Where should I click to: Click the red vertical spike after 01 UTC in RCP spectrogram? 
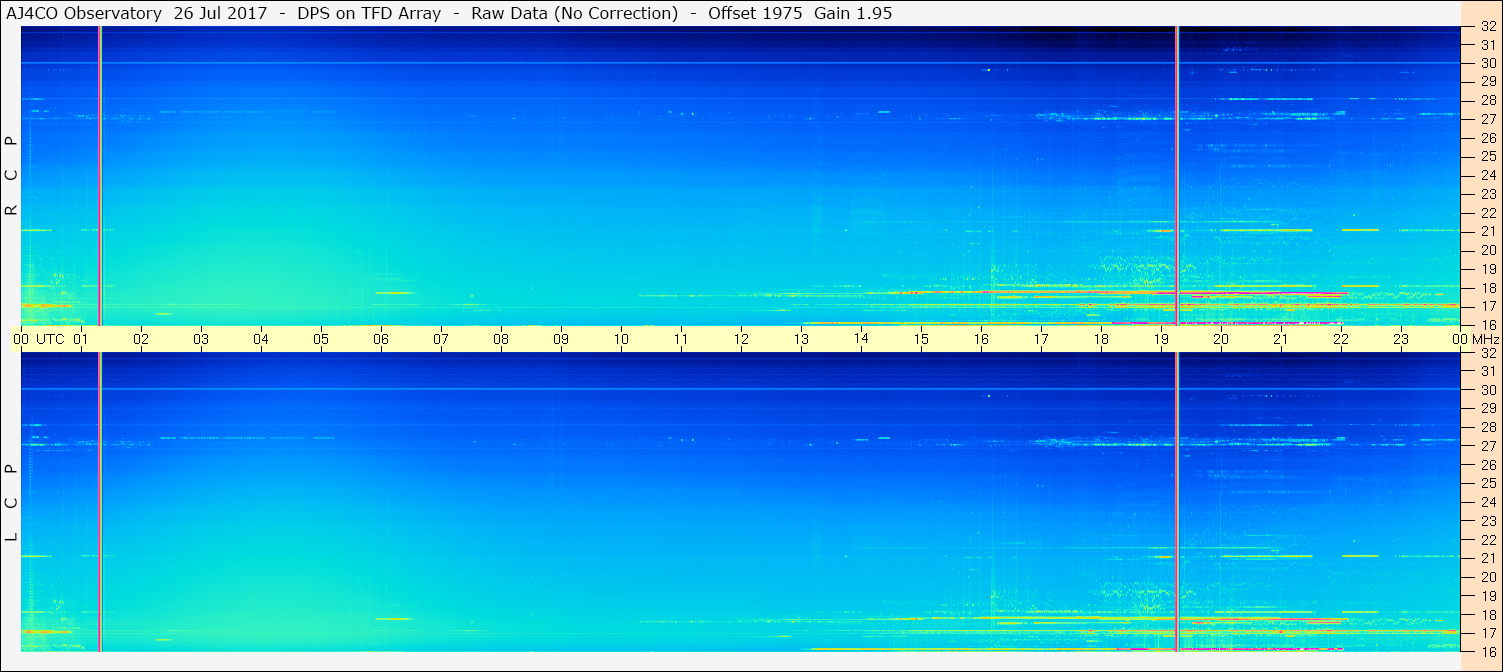coord(99,175)
